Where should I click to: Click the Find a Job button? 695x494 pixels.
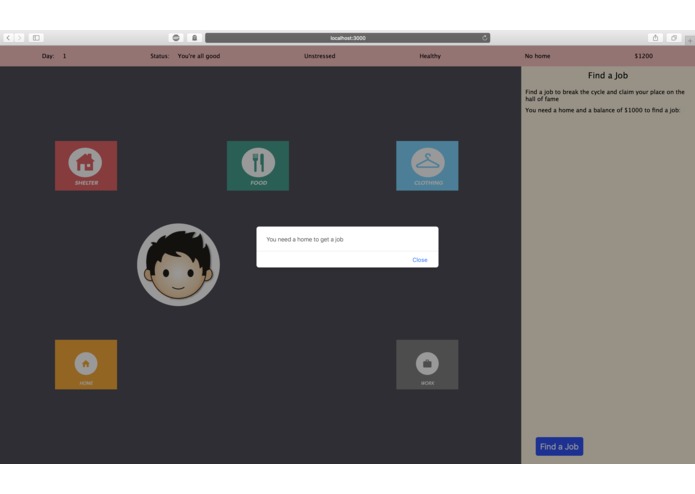[559, 447]
